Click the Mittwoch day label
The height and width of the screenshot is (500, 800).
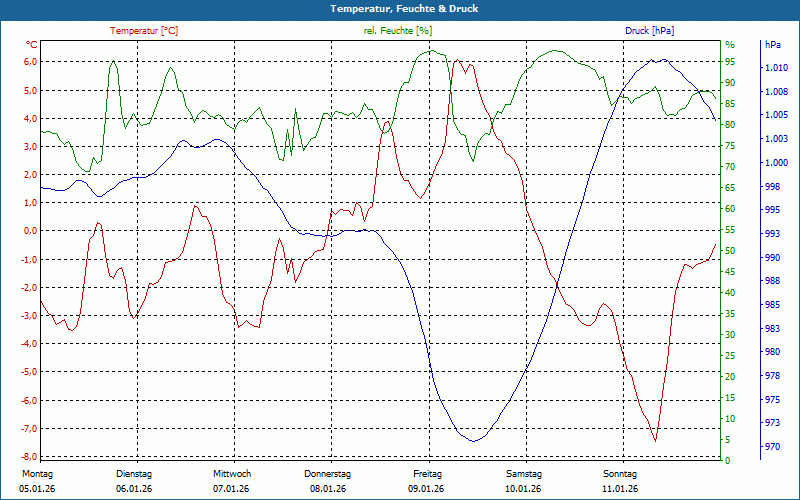tap(232, 474)
